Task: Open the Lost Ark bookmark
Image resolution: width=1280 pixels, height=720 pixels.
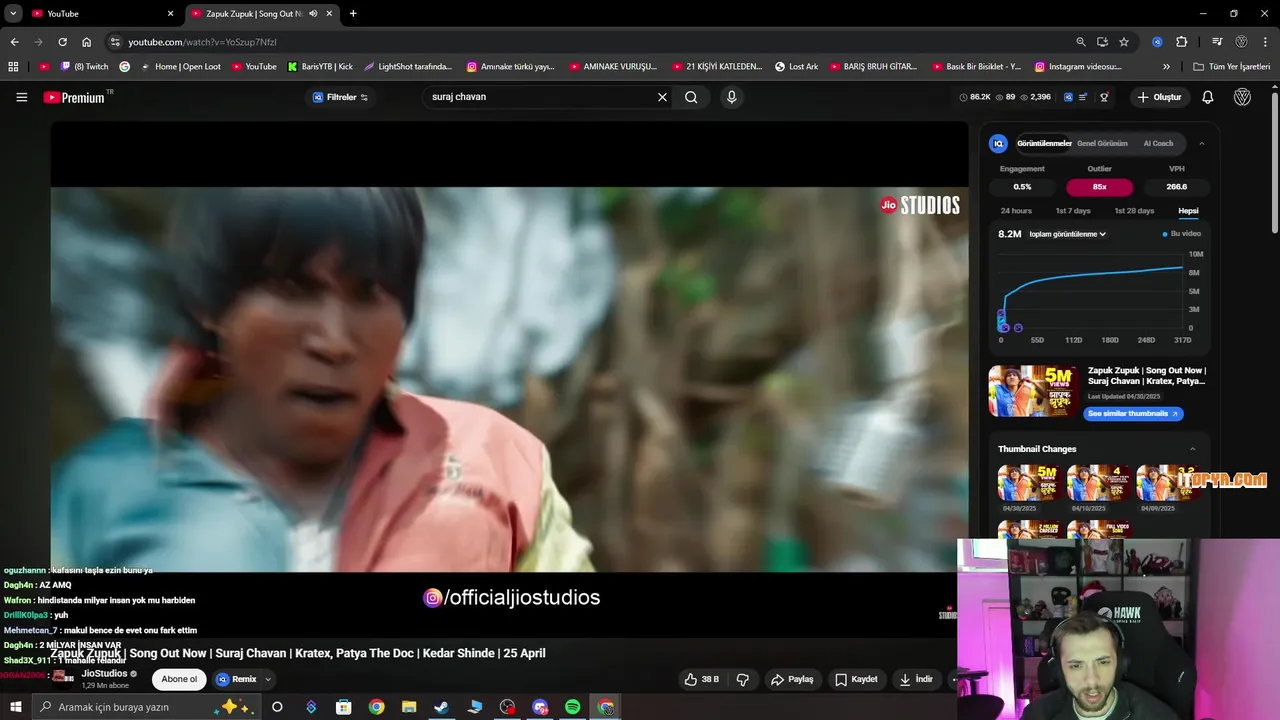Action: coord(797,67)
